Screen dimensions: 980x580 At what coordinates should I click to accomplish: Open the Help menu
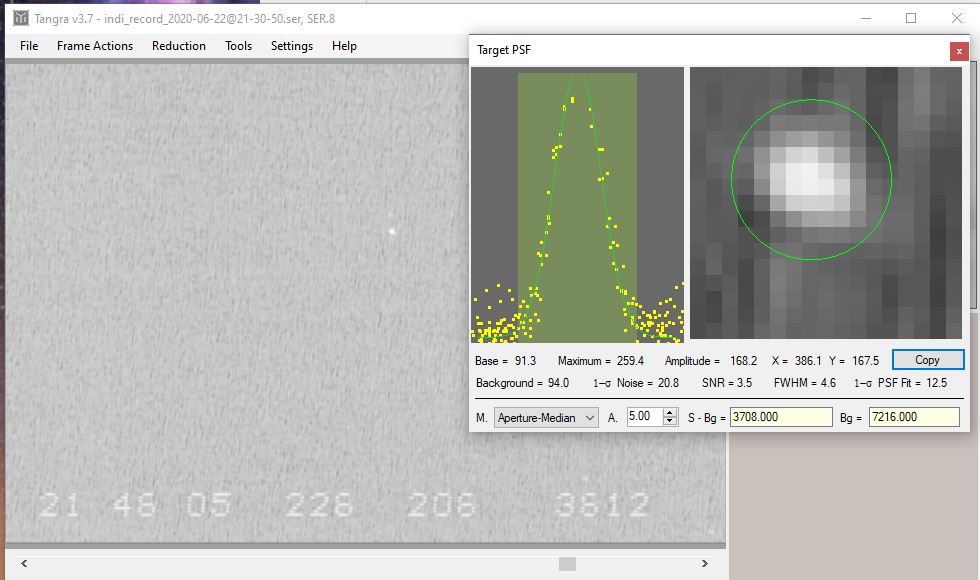344,46
